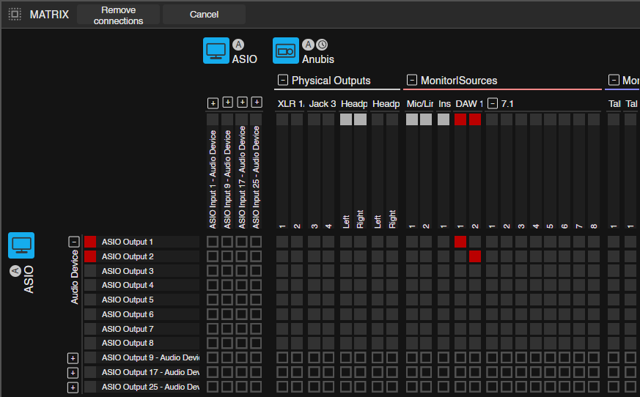The height and width of the screenshot is (397, 640).
Task: Click the Mic/Lin column header
Action: coord(419,104)
